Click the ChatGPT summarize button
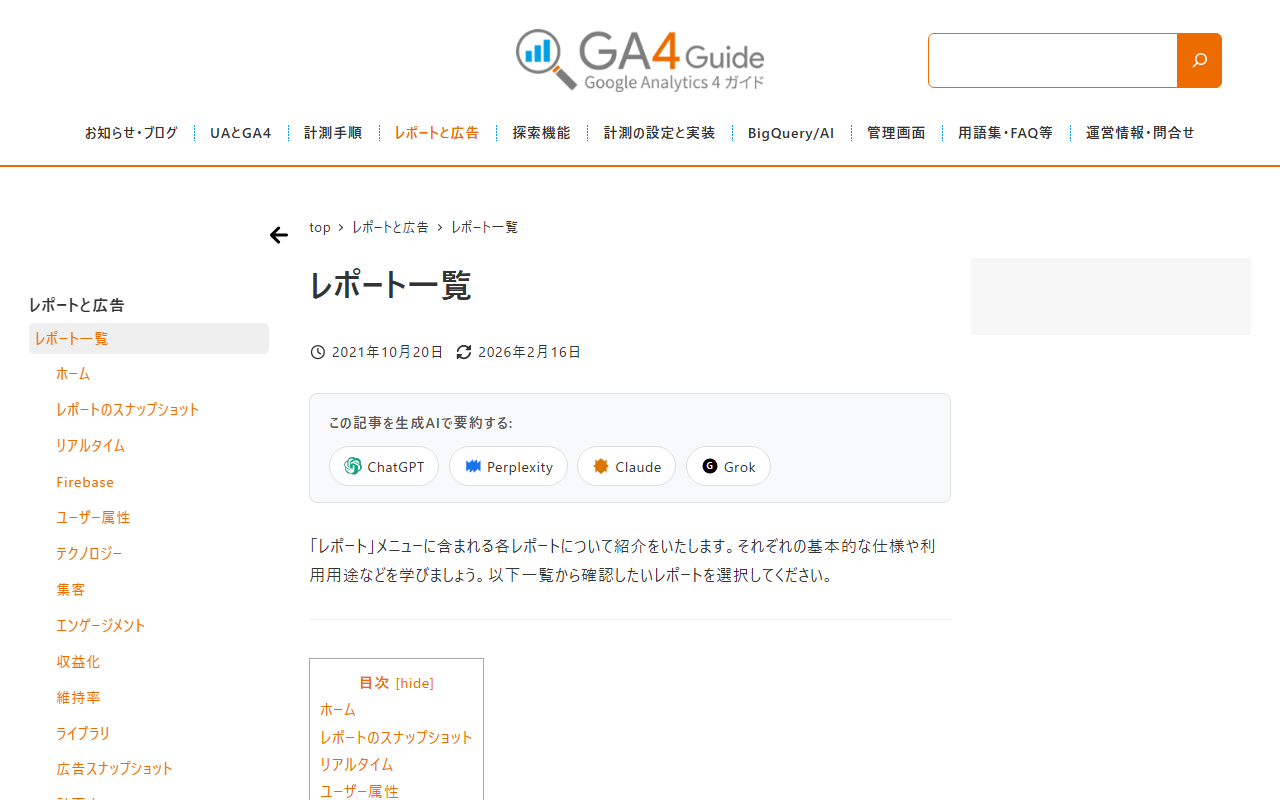This screenshot has width=1280, height=800. coord(384,466)
